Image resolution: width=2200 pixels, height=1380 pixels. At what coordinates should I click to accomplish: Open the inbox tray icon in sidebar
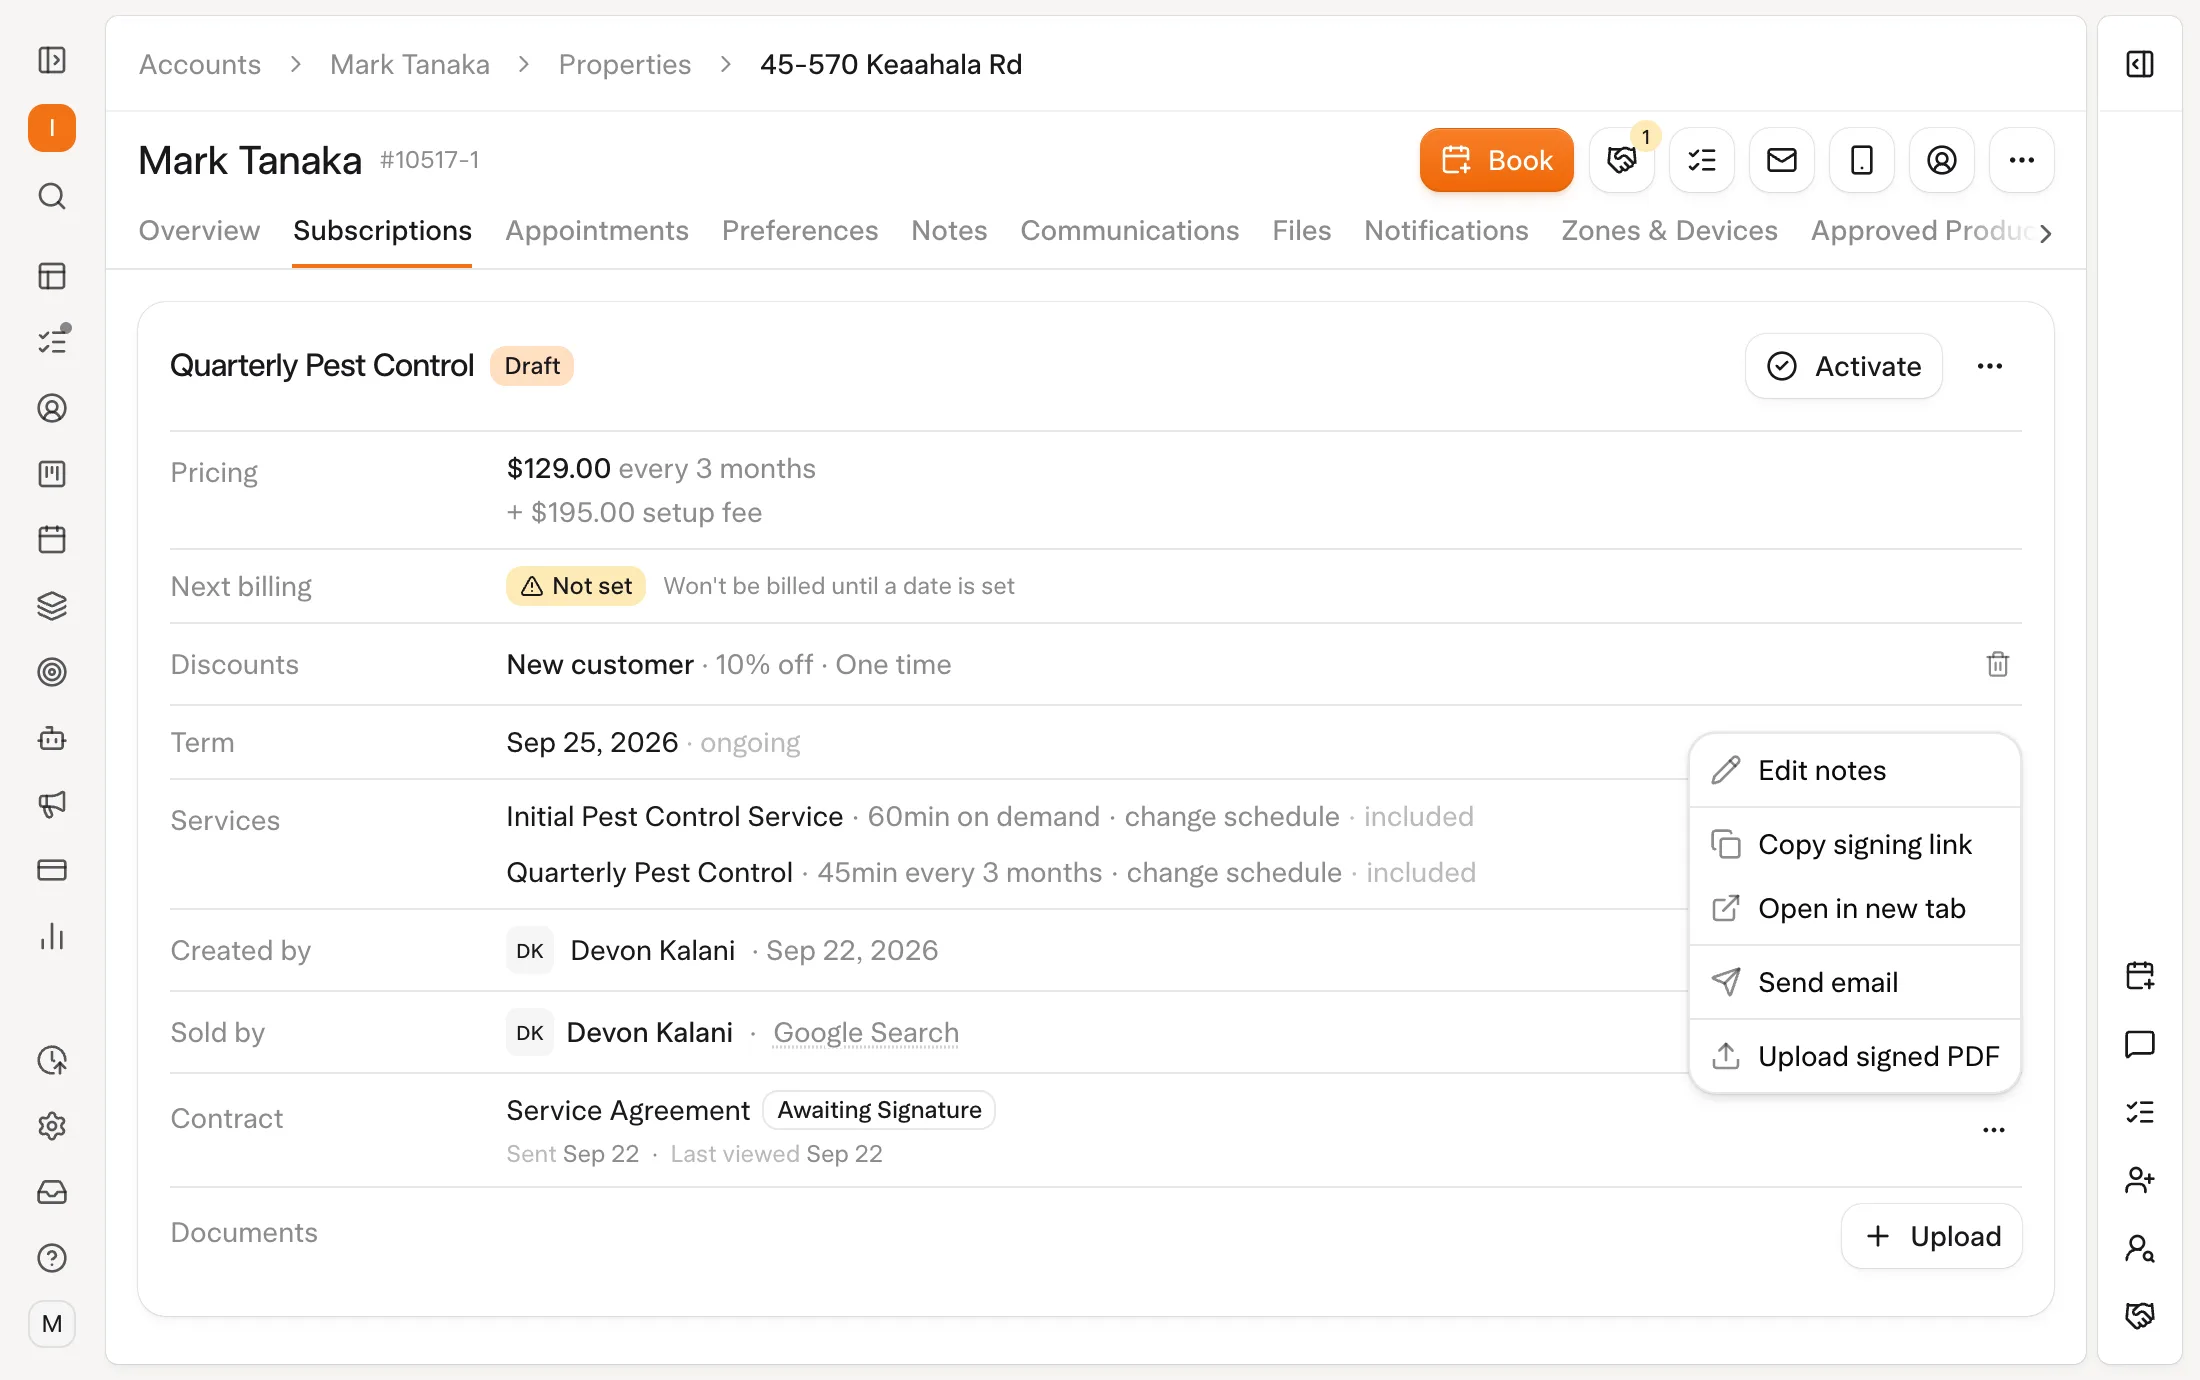(x=52, y=1192)
